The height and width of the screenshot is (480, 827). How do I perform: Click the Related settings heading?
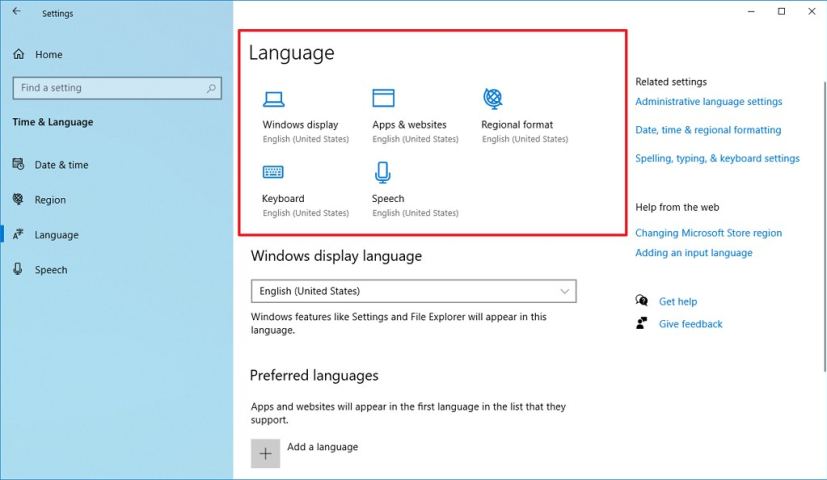click(x=671, y=82)
